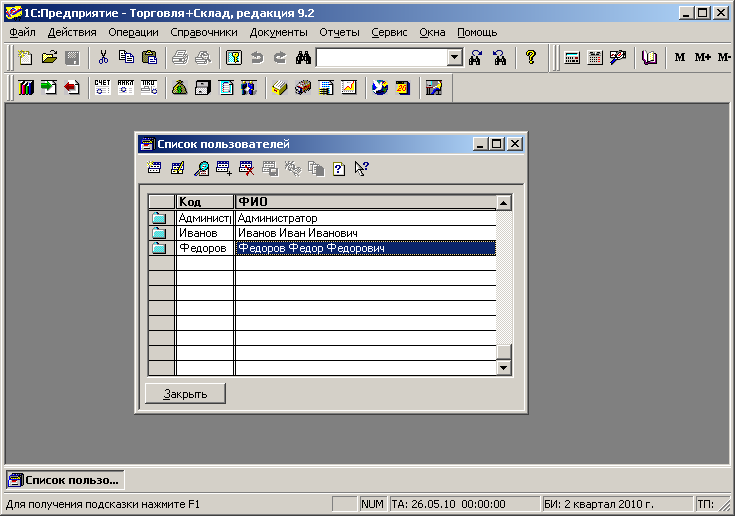Open the Calendar grid icon
Screen dimensions: 735x516
point(595,58)
